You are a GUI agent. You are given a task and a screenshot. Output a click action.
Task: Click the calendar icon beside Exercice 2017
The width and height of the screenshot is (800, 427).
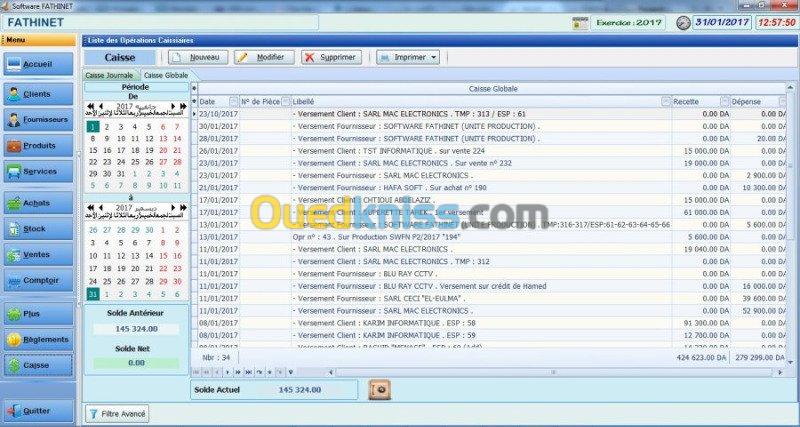point(580,23)
